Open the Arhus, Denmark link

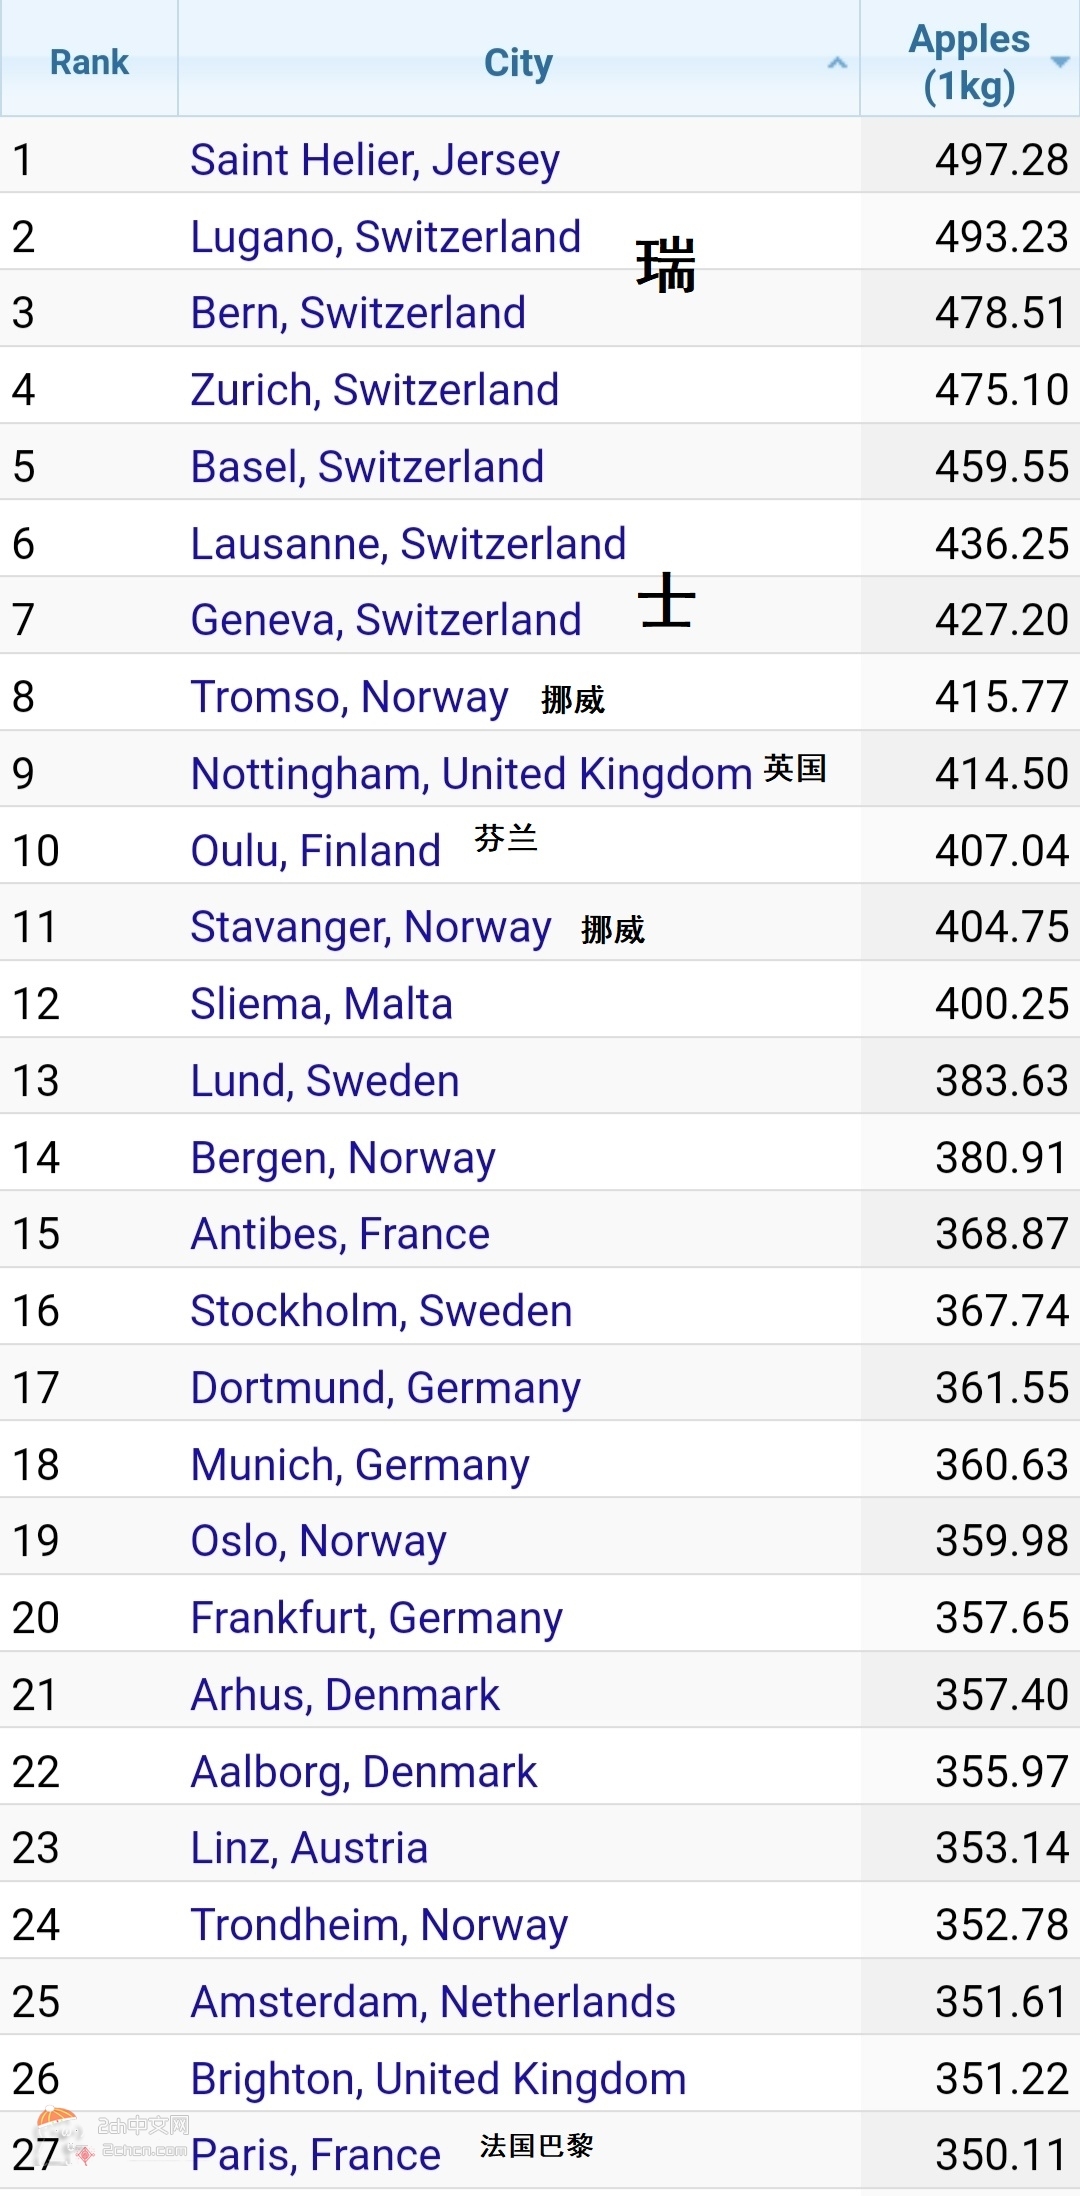[345, 1695]
